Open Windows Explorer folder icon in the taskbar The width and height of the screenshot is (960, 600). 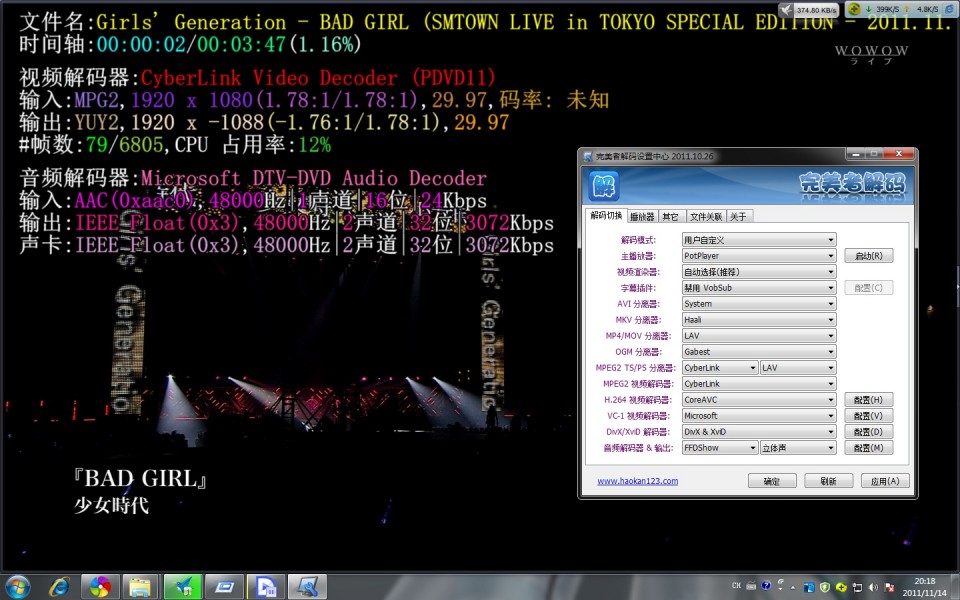point(140,587)
